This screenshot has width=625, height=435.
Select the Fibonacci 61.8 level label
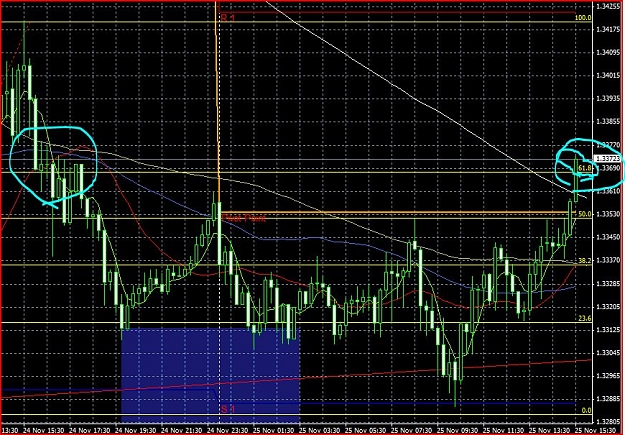point(584,168)
